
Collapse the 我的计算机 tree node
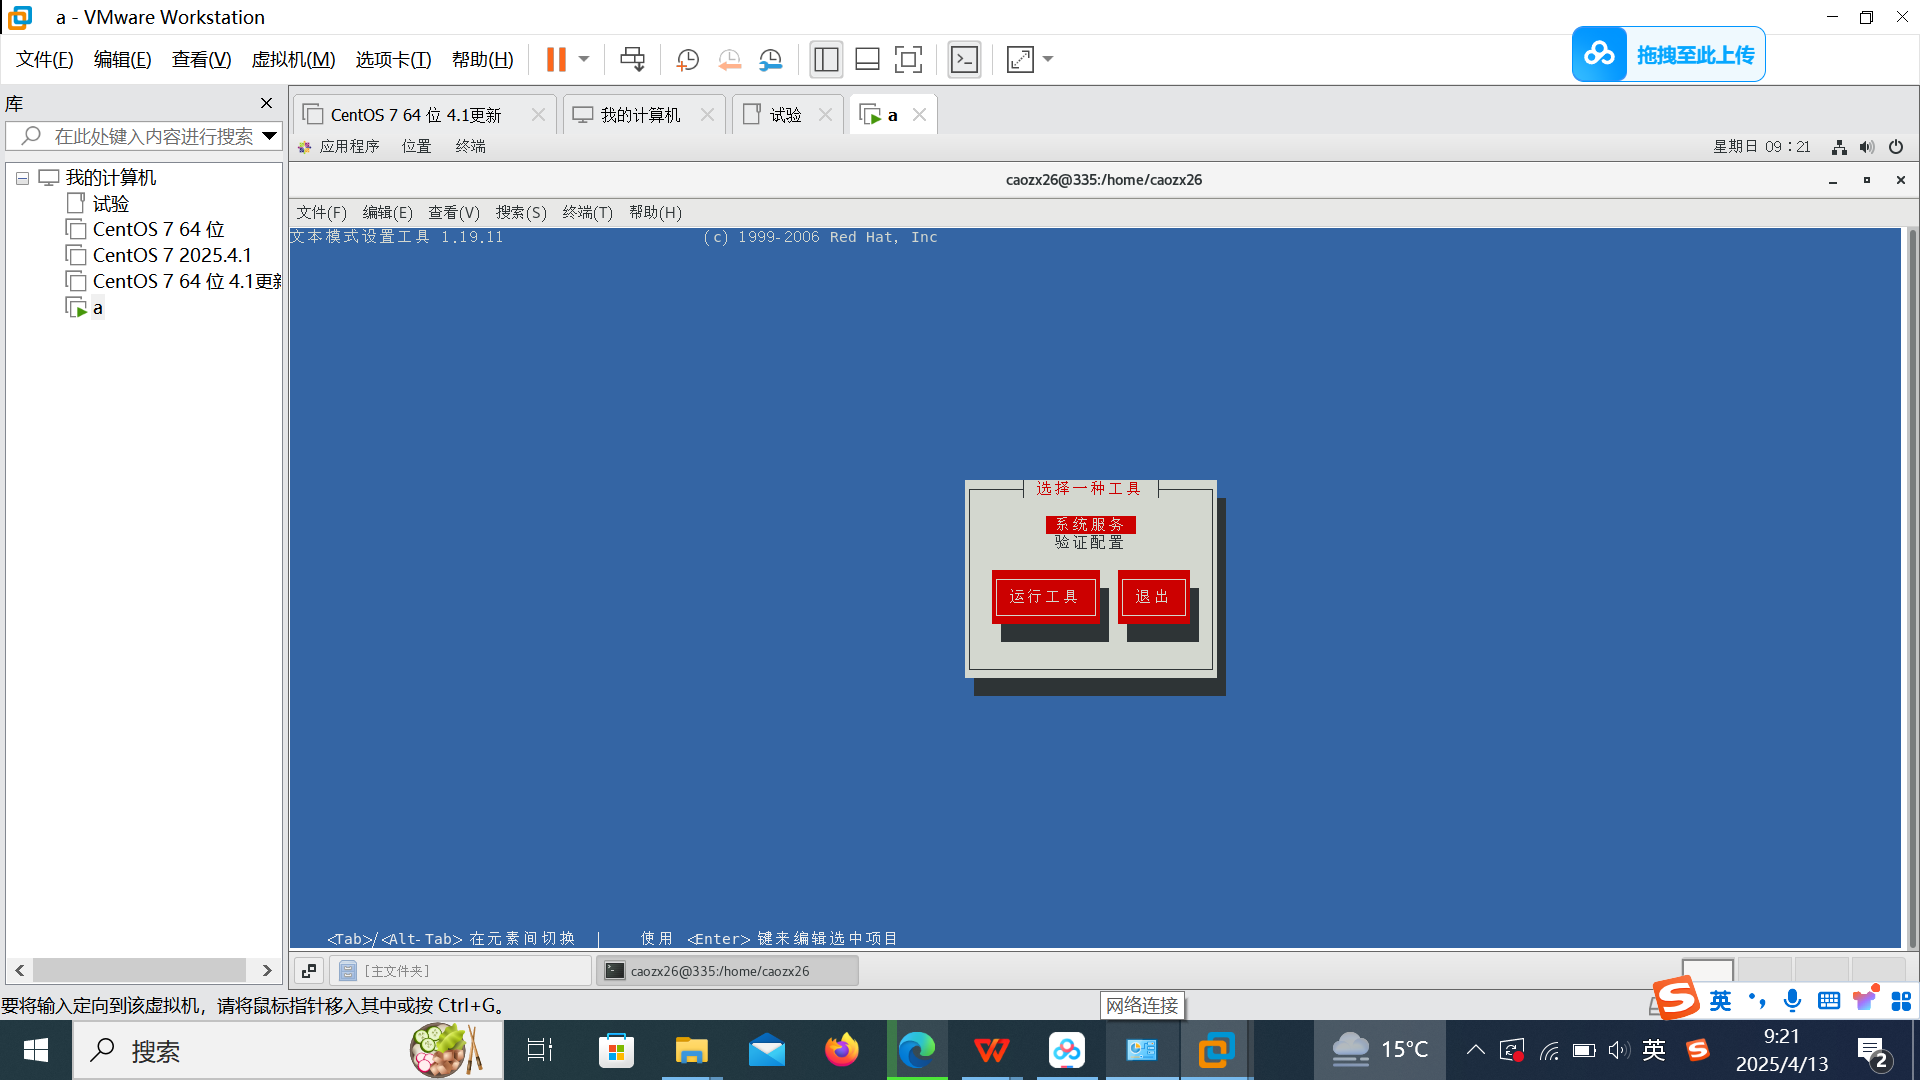pos(22,178)
